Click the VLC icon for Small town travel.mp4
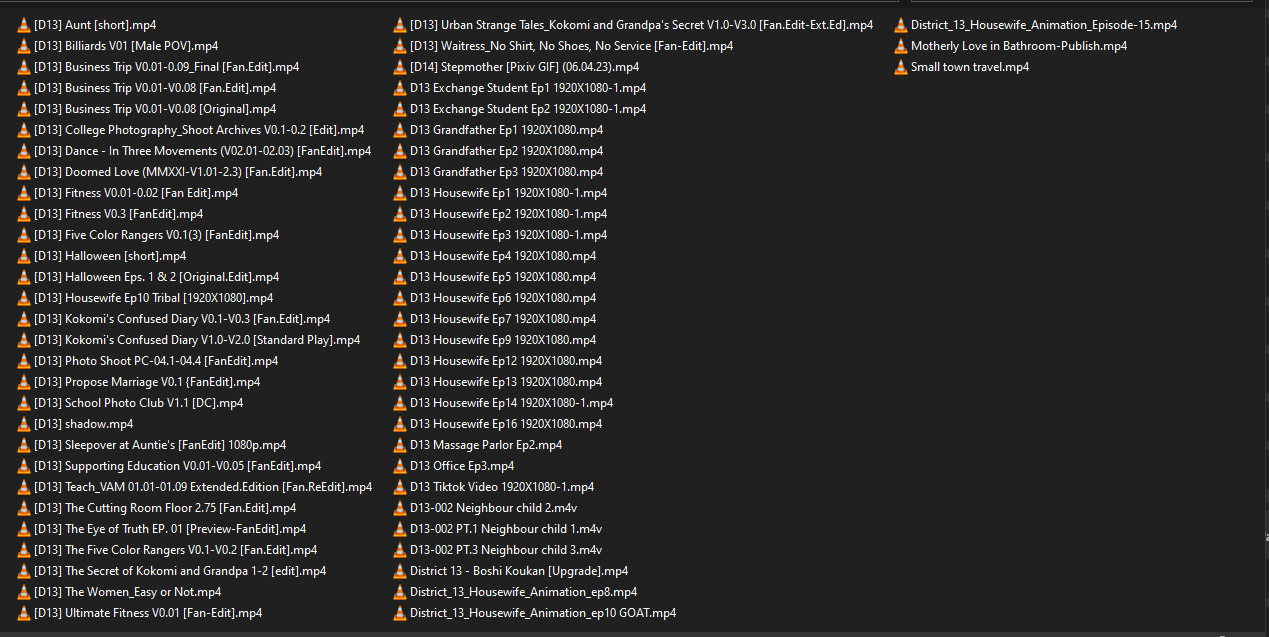 click(901, 67)
